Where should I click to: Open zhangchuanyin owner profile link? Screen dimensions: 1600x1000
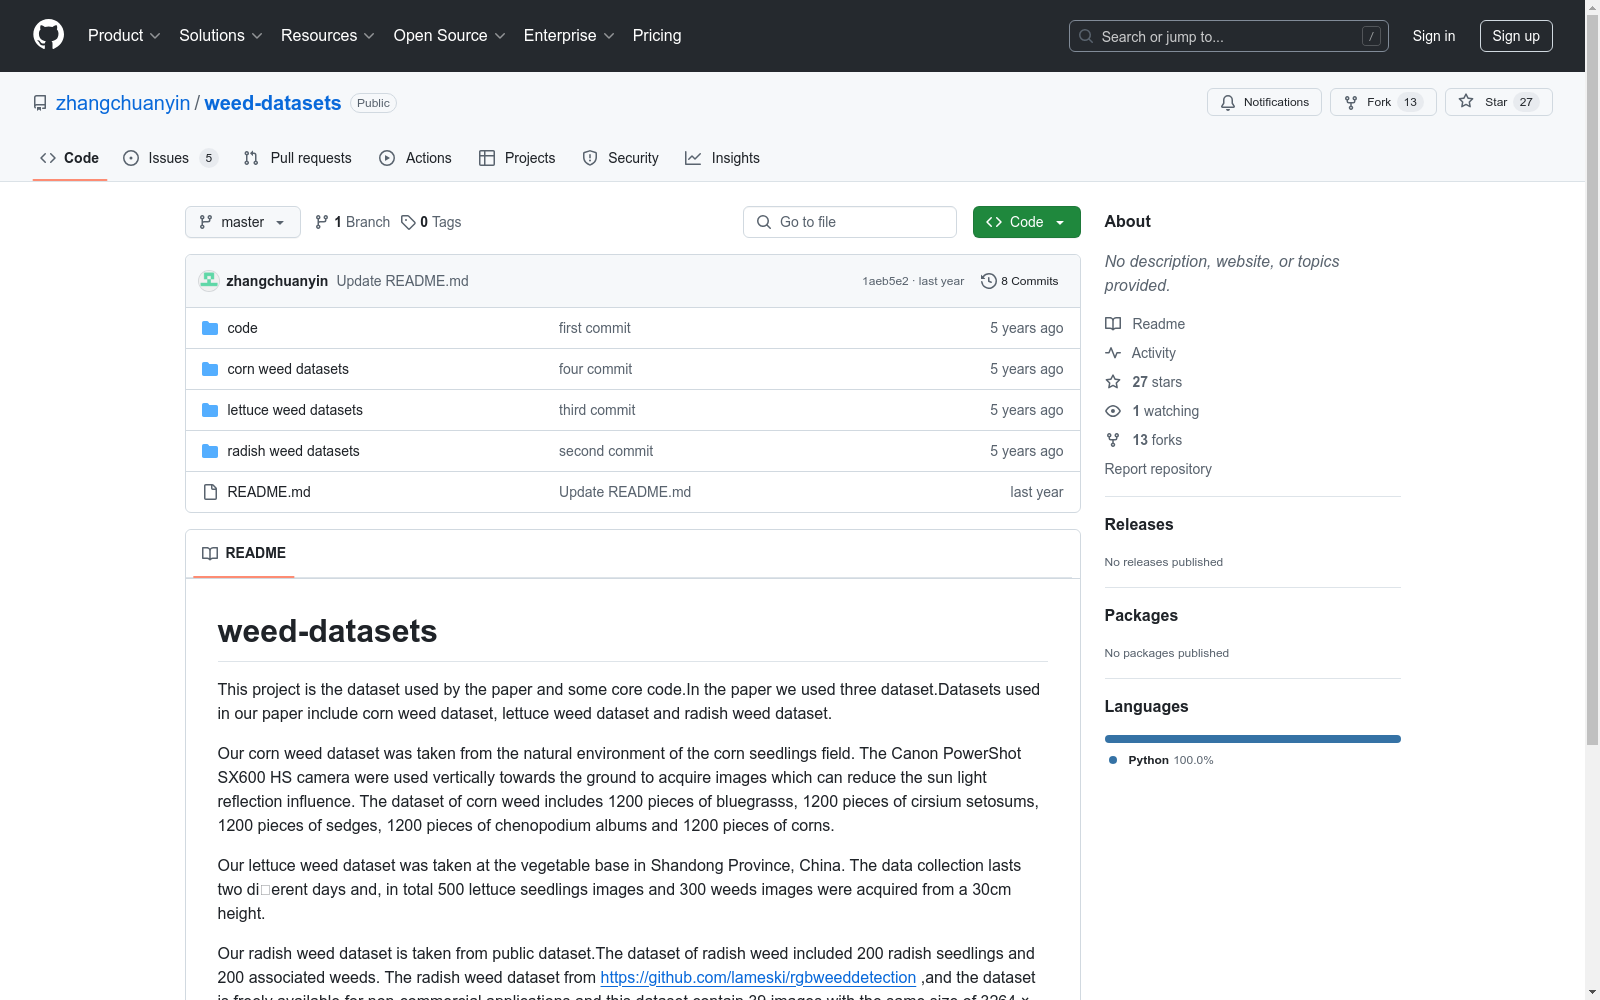(123, 103)
